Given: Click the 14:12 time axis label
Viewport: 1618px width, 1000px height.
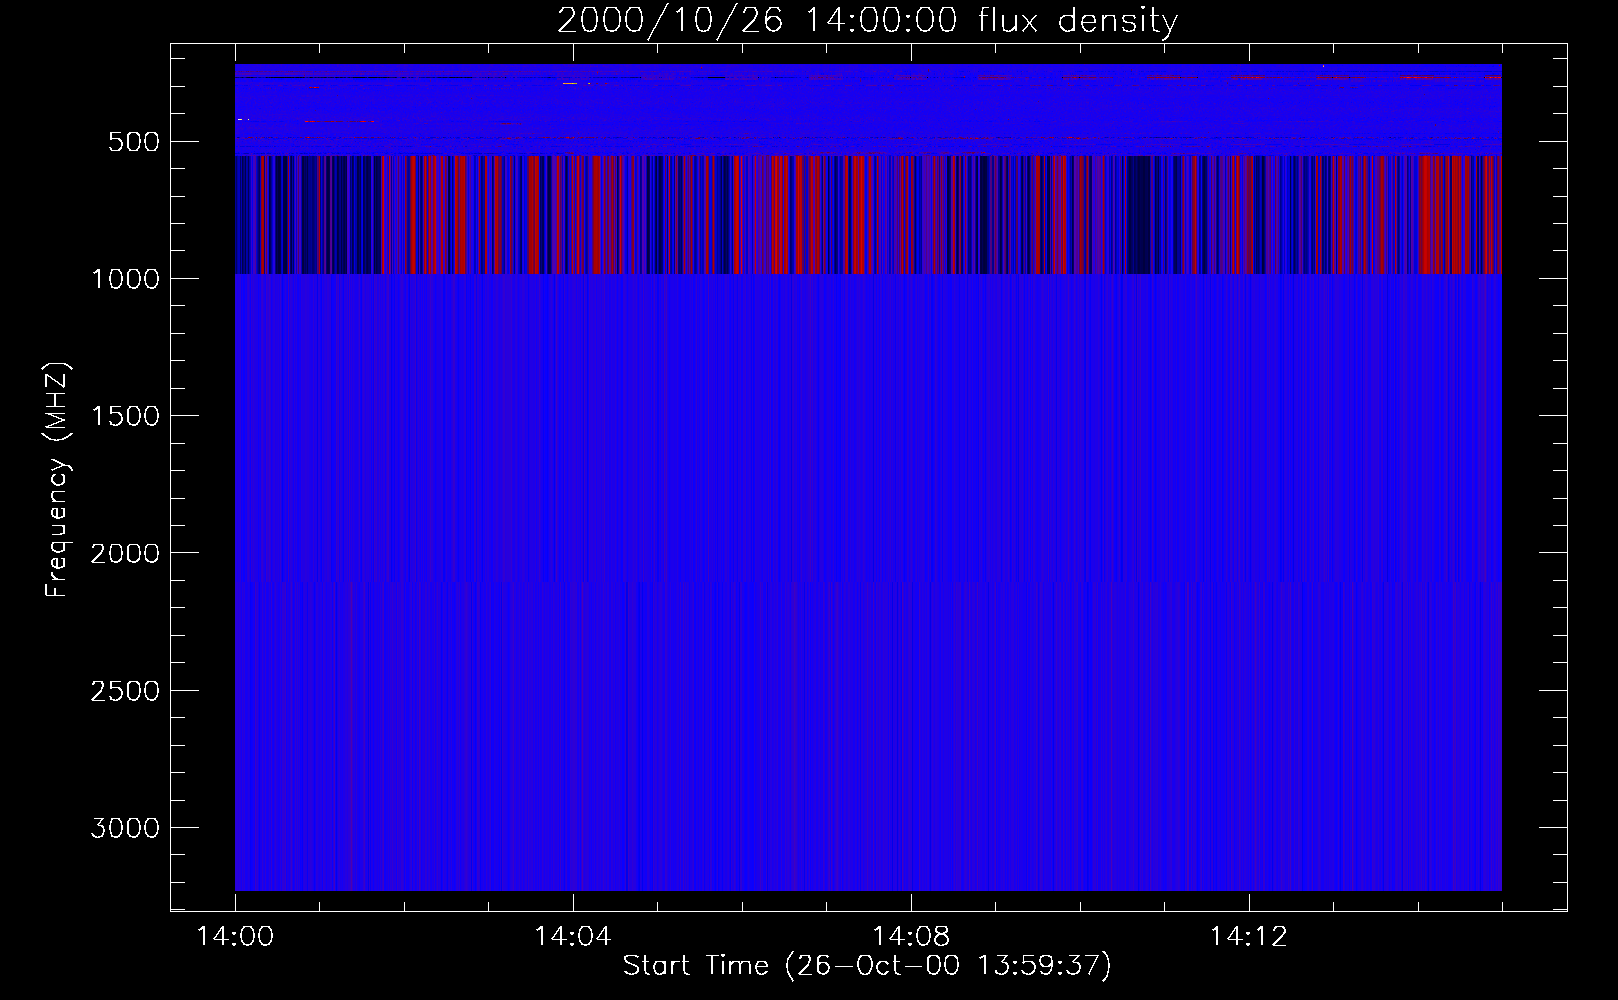Looking at the screenshot, I should click(x=1247, y=937).
